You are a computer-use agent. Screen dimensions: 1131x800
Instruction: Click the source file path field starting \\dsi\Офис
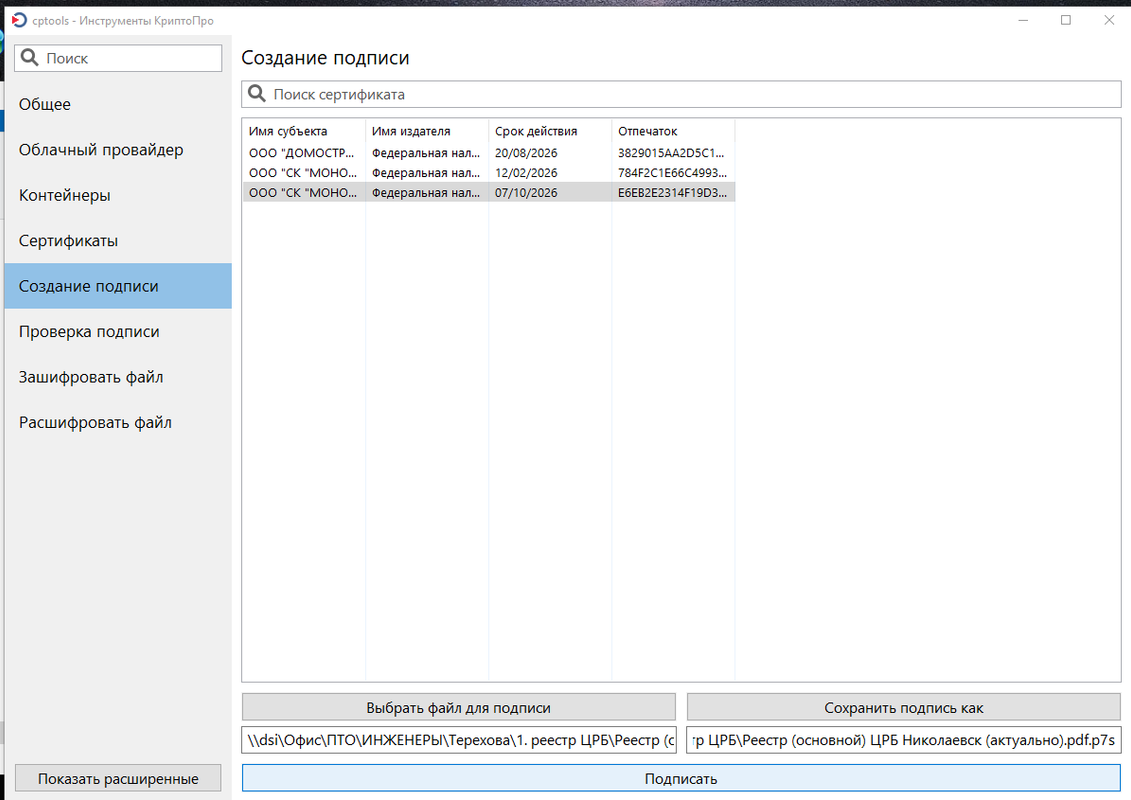459,740
